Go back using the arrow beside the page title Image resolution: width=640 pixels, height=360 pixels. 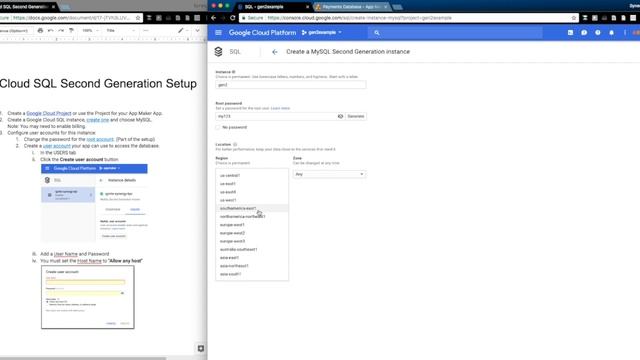tap(275, 52)
